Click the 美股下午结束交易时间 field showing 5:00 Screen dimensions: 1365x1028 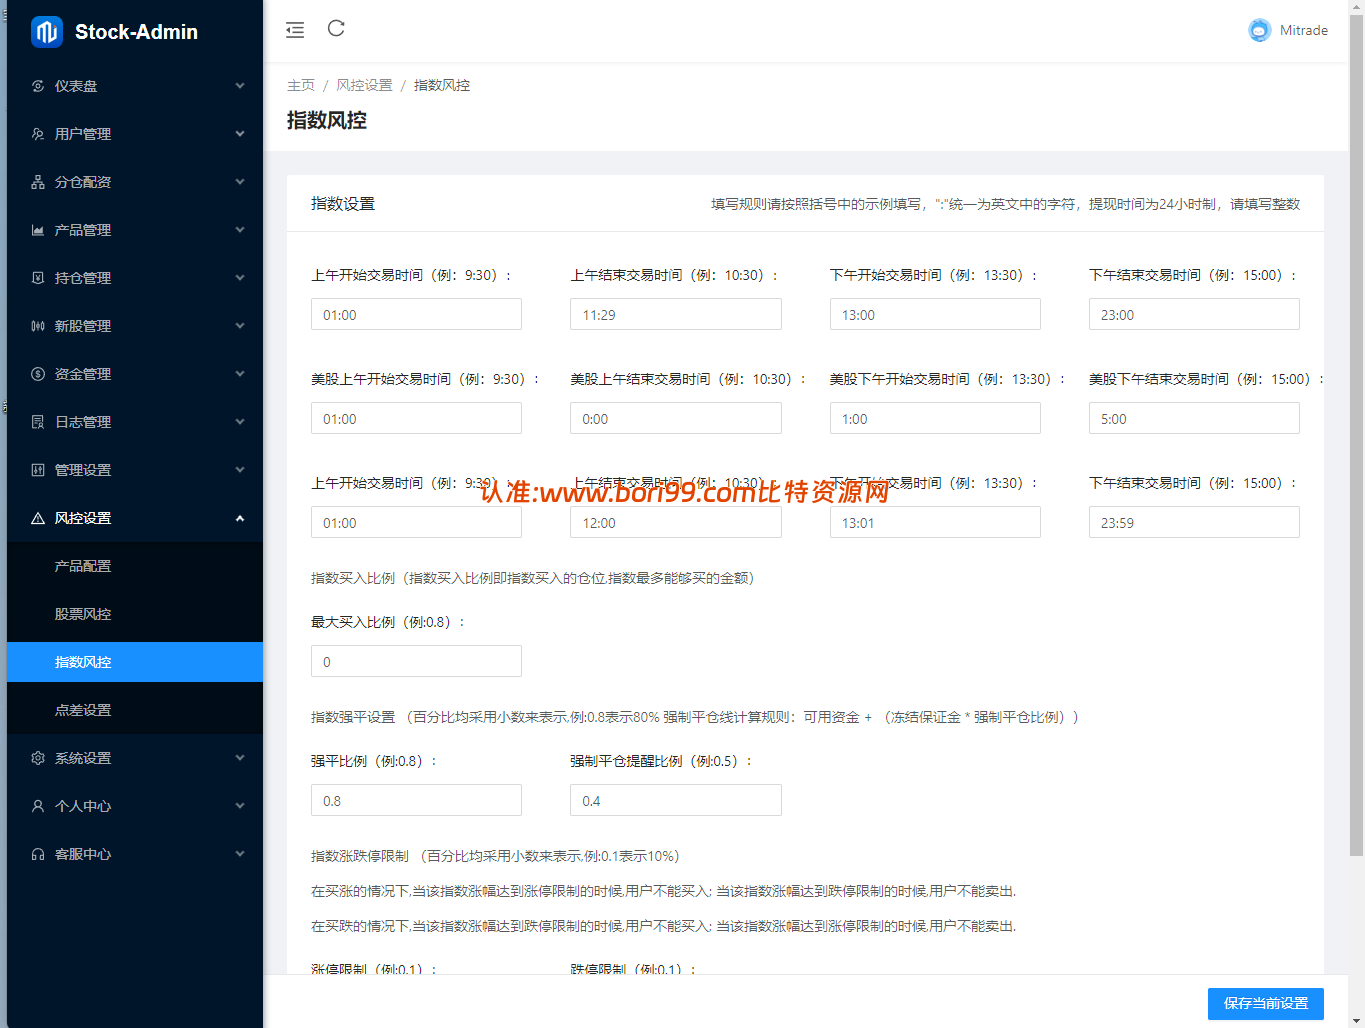tap(1194, 418)
